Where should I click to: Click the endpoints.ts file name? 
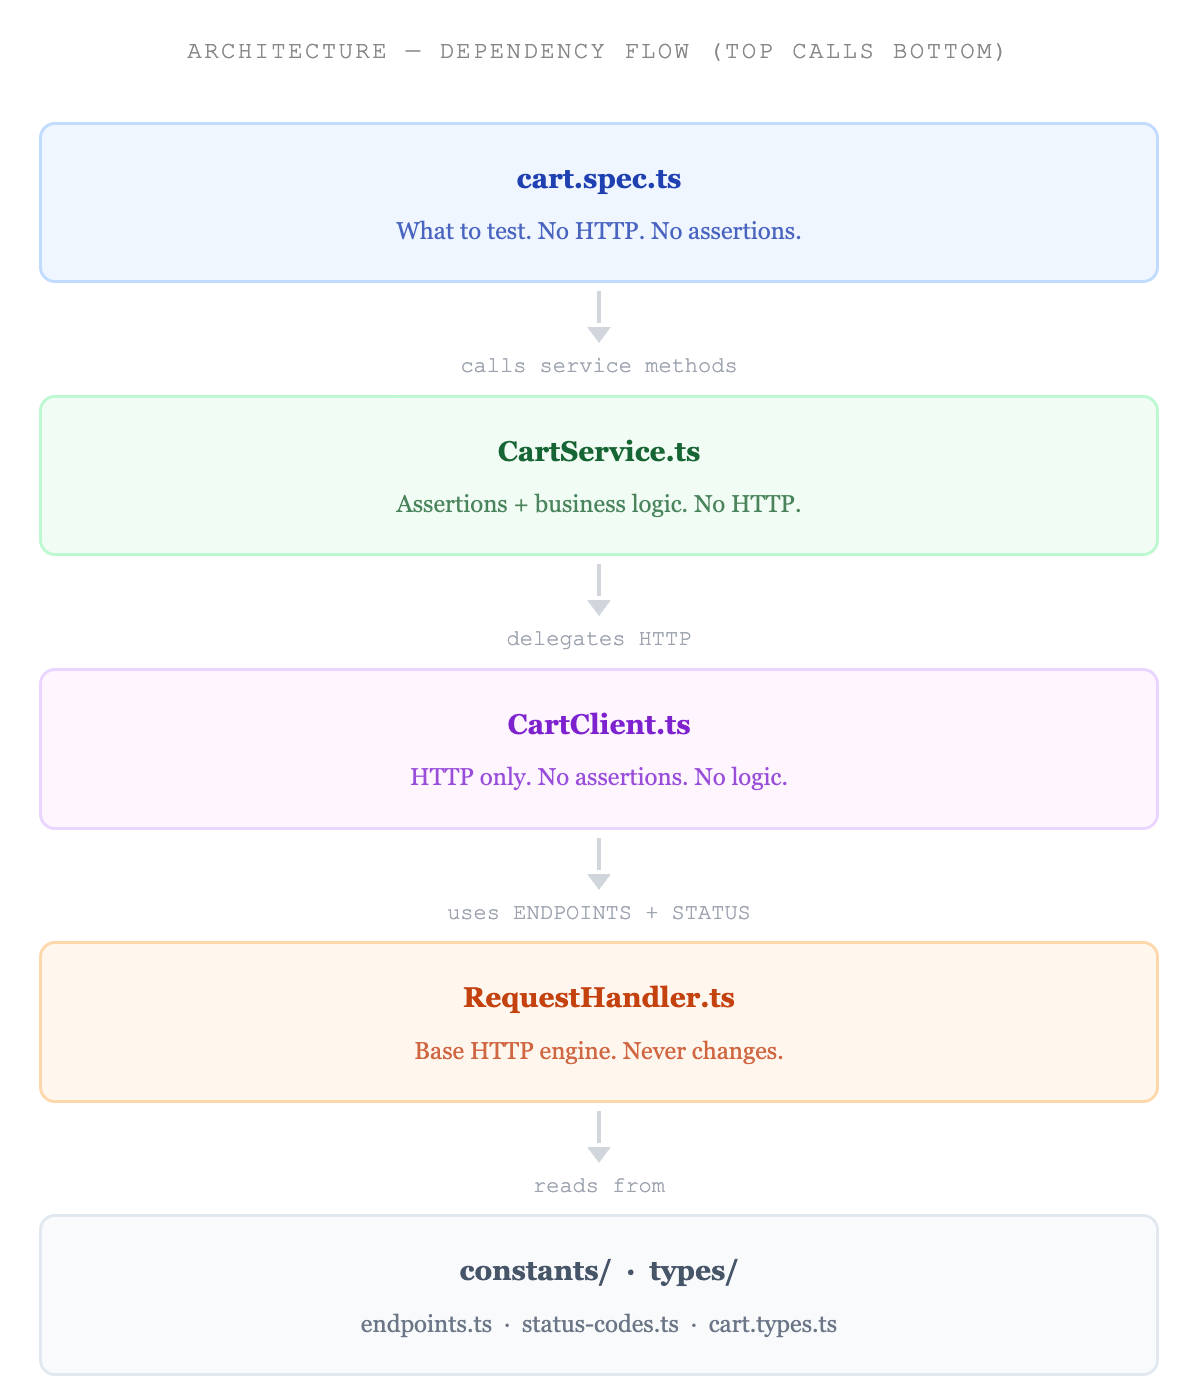coord(426,1325)
